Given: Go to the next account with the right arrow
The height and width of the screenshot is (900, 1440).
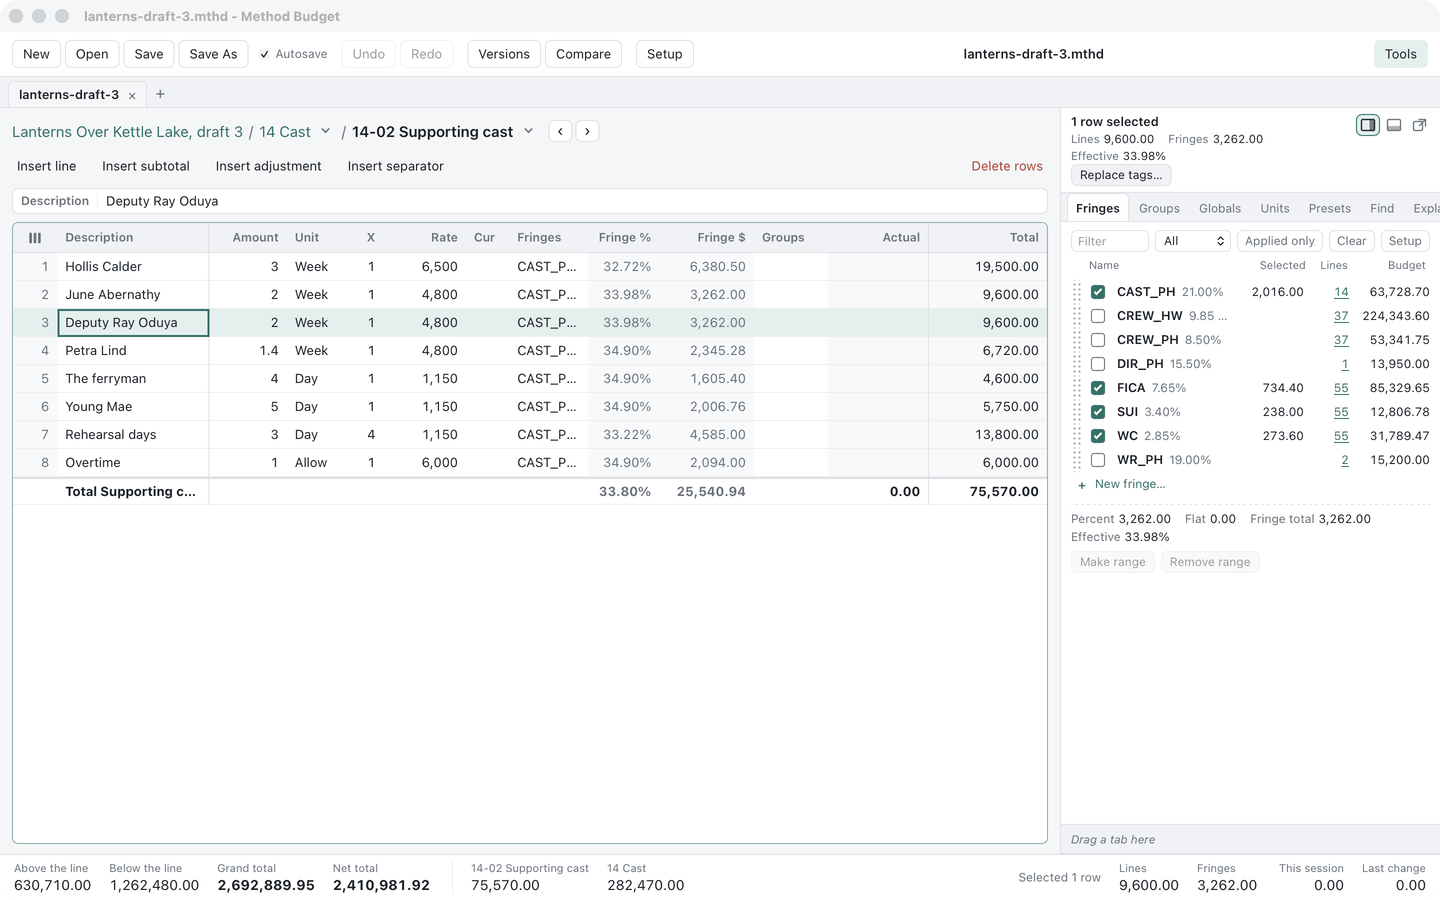Looking at the screenshot, I should (x=588, y=131).
